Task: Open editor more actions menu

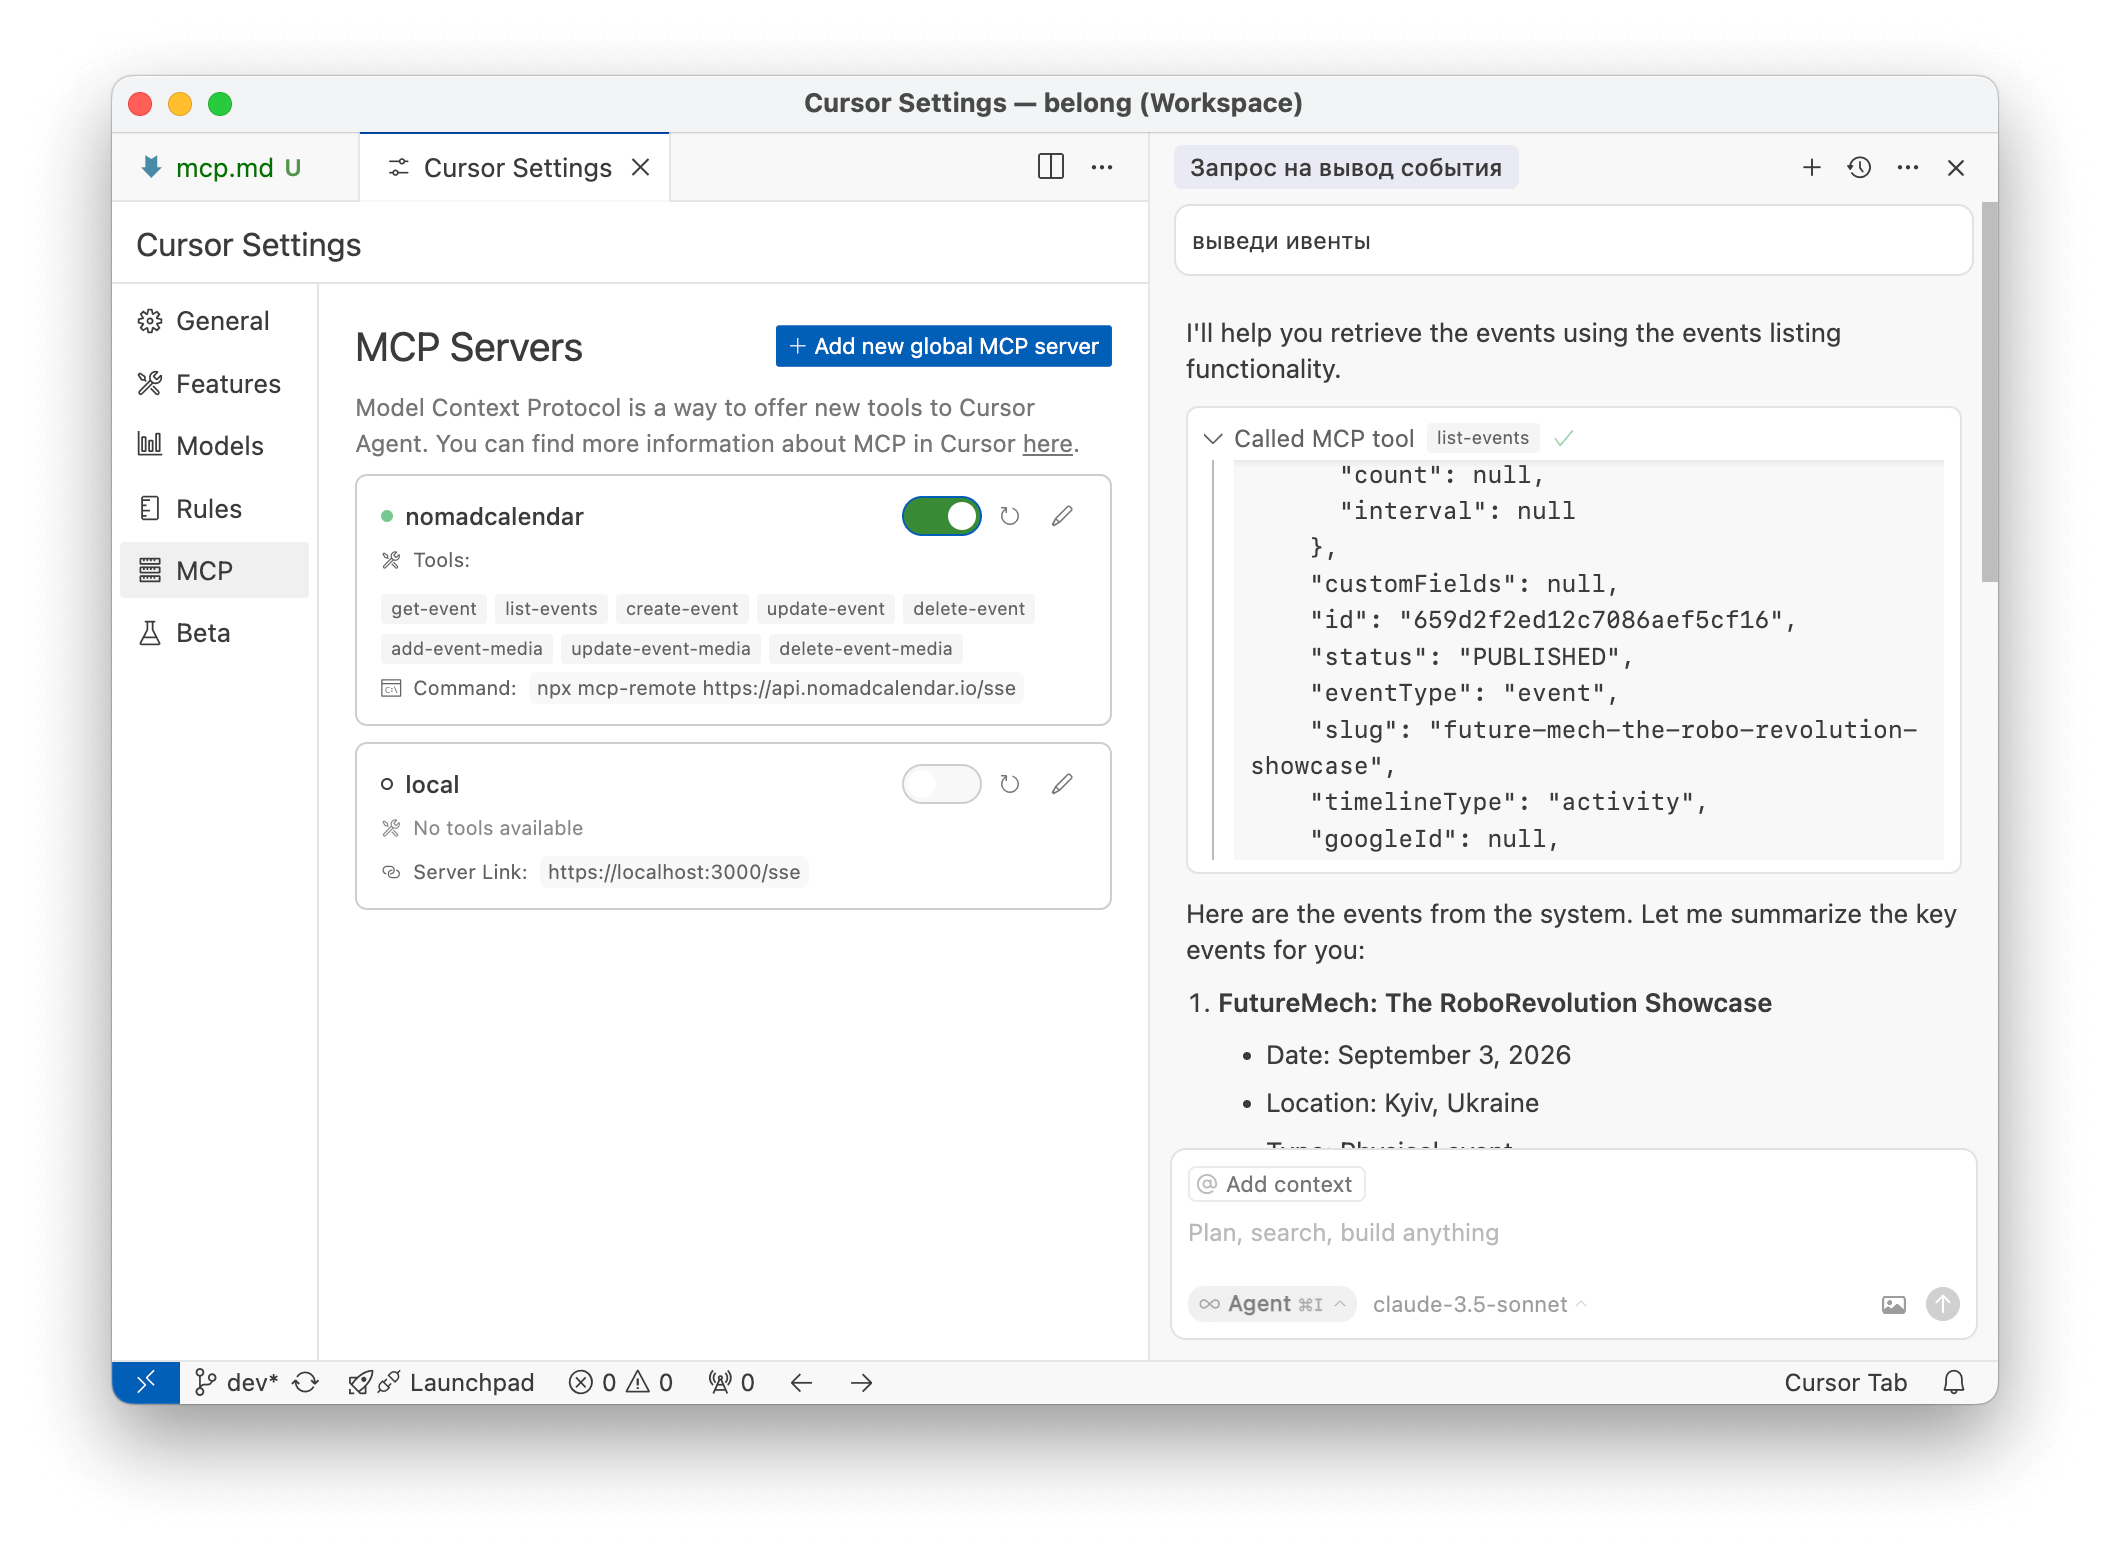Action: [1102, 167]
